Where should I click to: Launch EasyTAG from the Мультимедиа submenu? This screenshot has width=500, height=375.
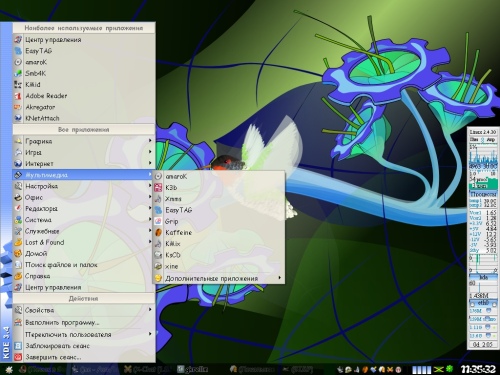219,210
